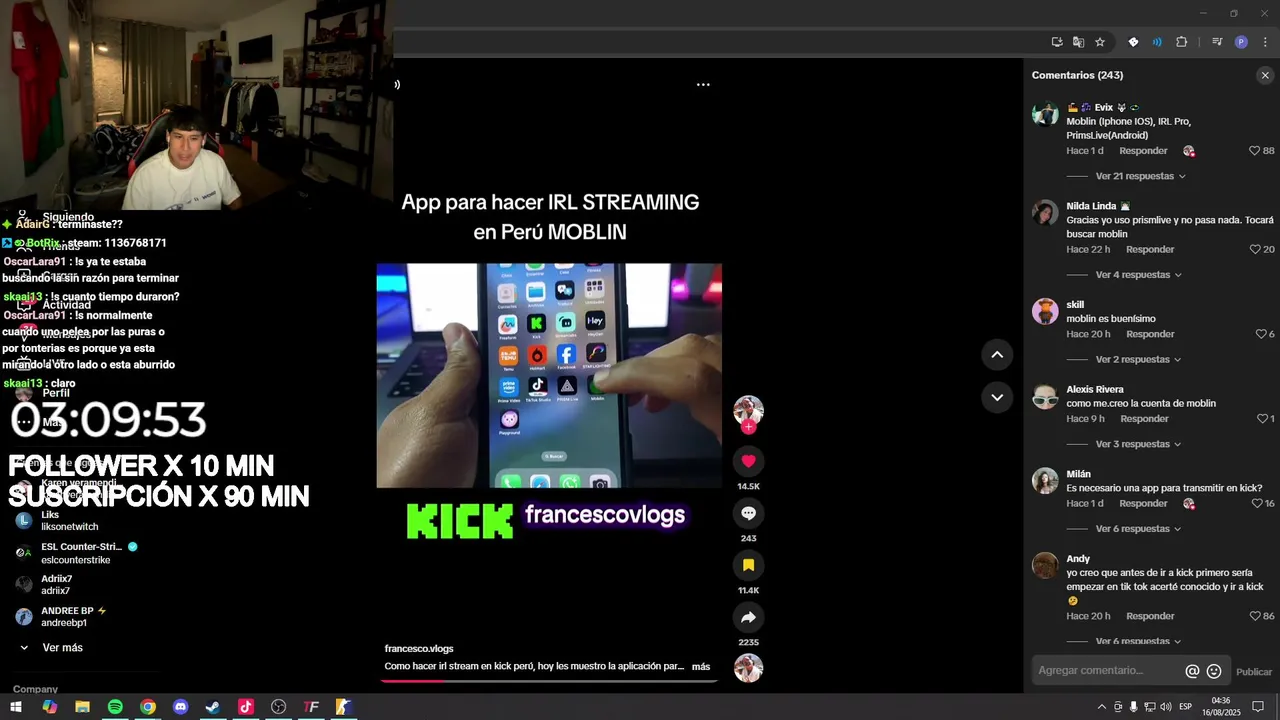Open Chrome media controls icon
The width and height of the screenshot is (1280, 720).
coord(1217,42)
